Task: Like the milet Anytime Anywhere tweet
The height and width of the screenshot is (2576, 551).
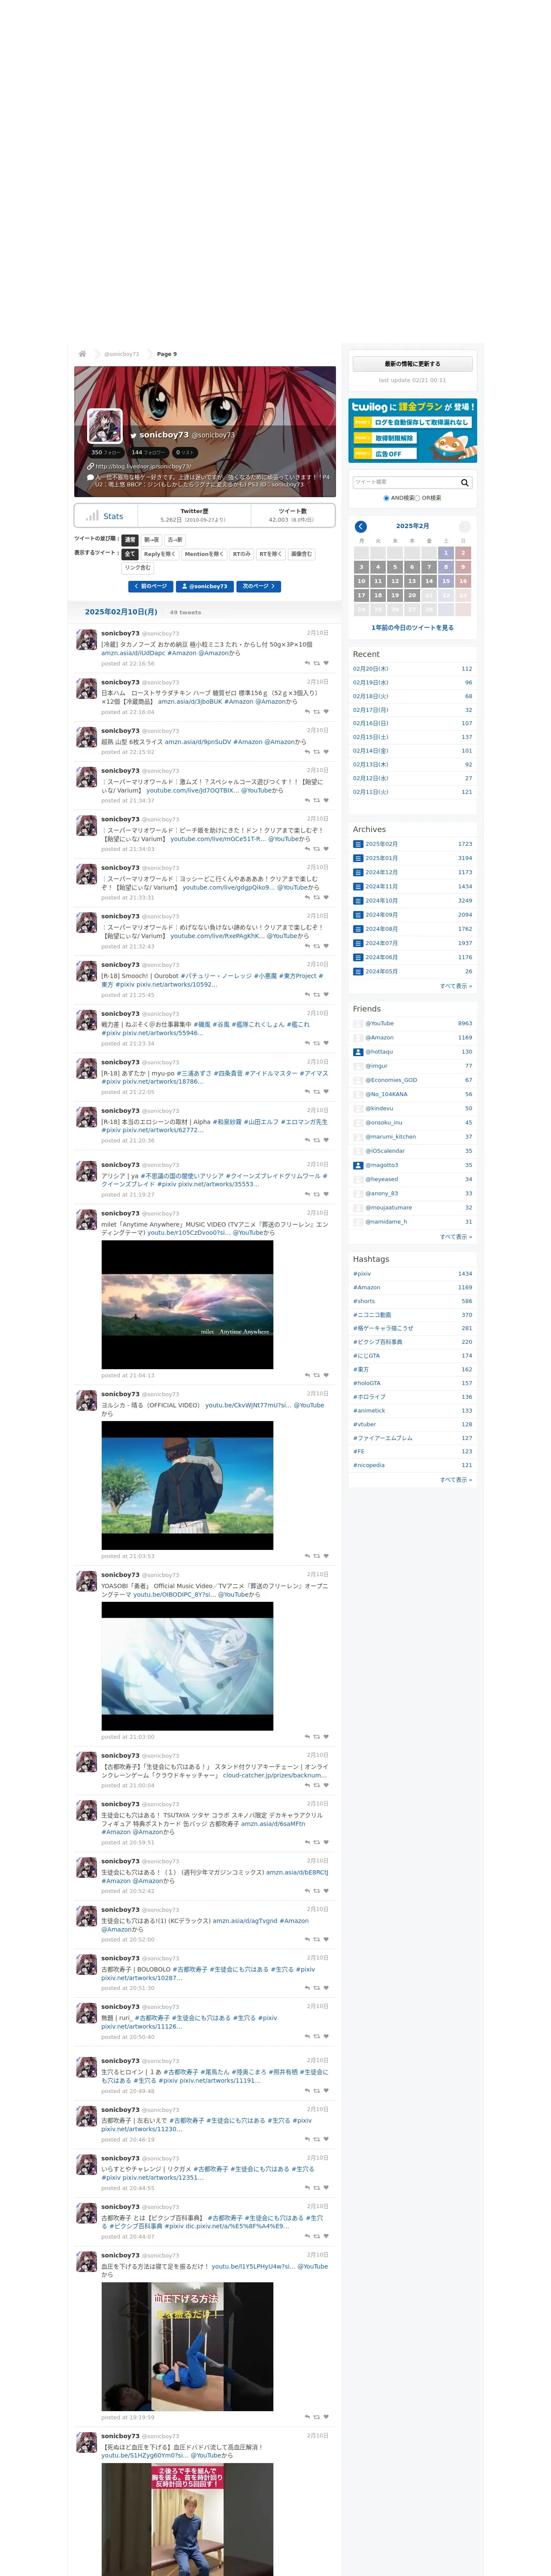Action: (x=326, y=1375)
